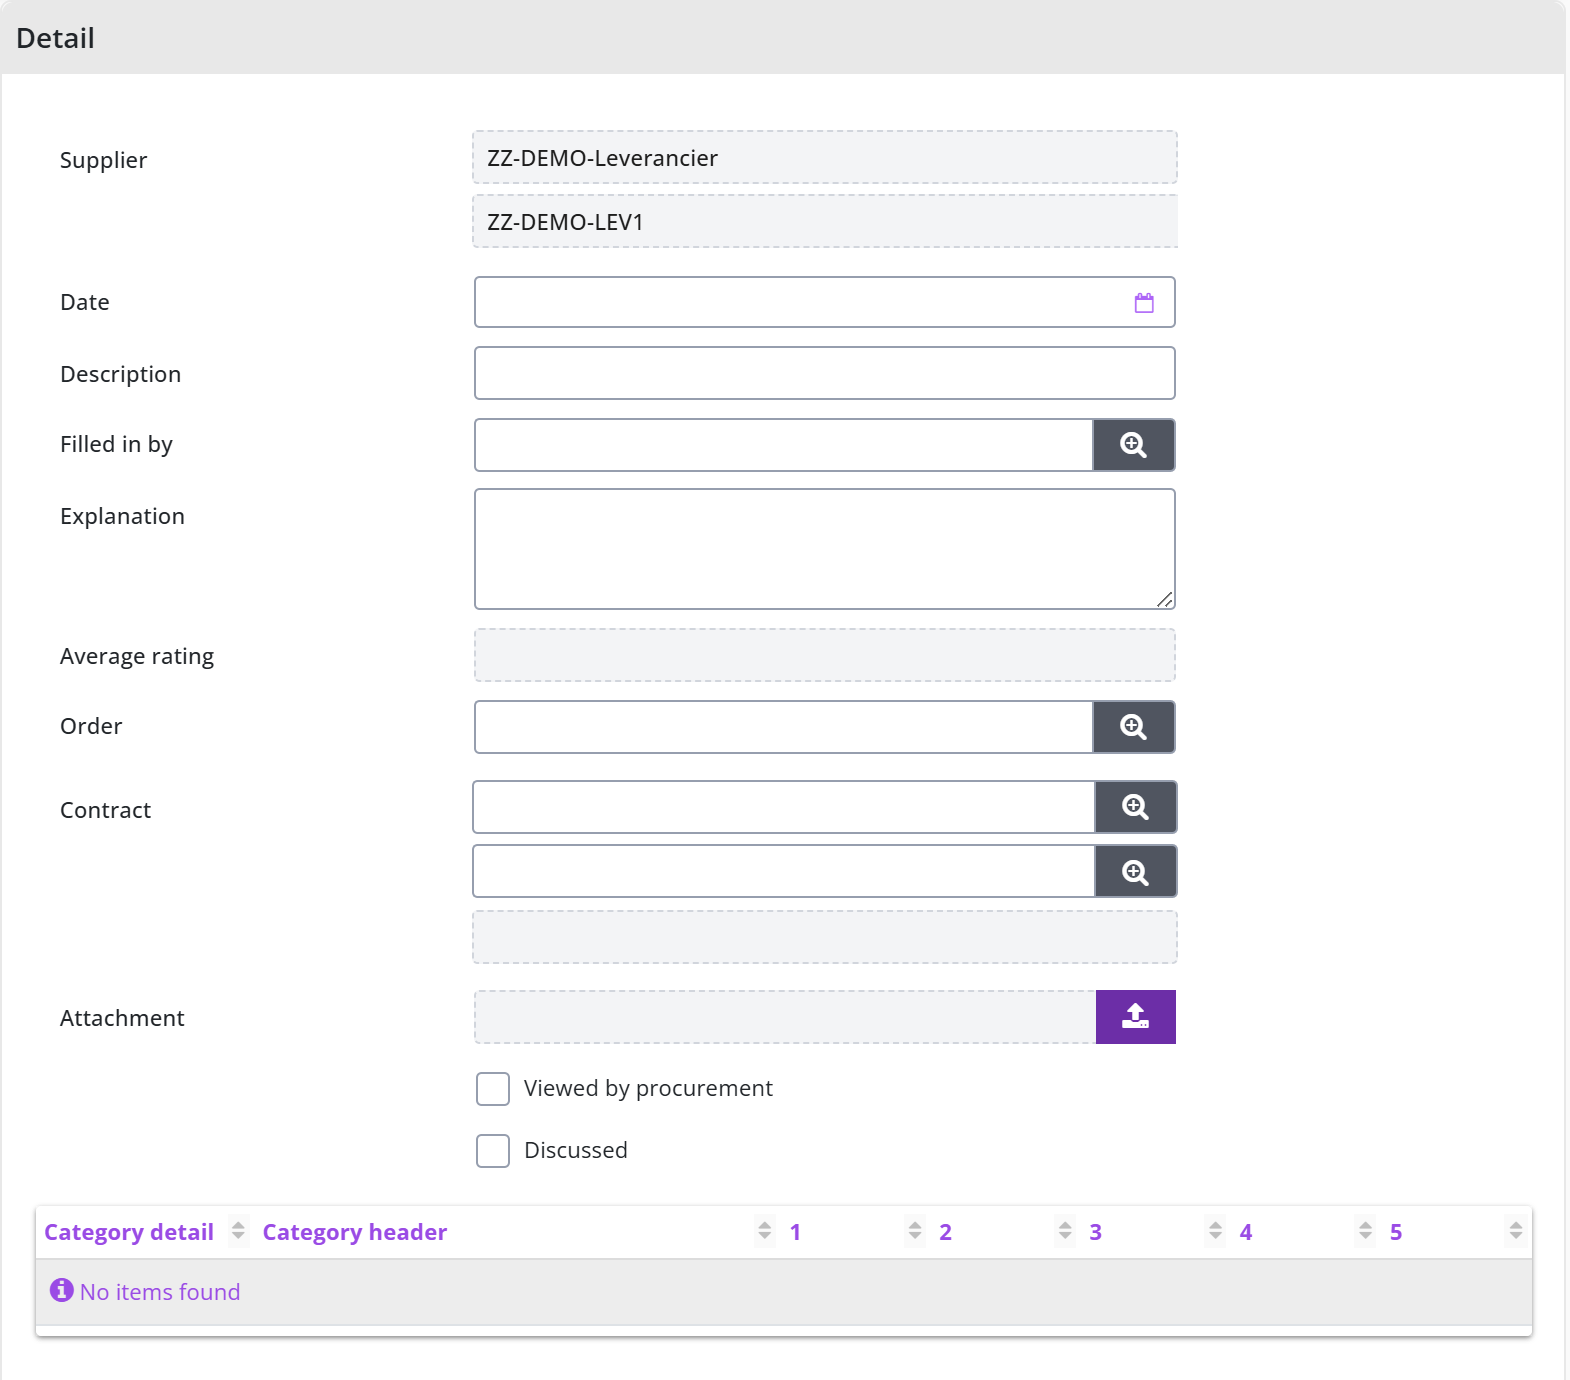Click into the Description text field
Screen dimensions: 1570x1380
(x=825, y=373)
